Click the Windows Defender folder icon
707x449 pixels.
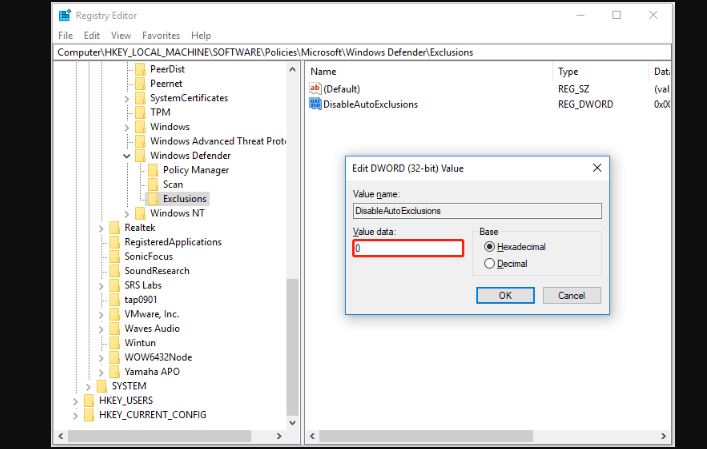[141, 156]
